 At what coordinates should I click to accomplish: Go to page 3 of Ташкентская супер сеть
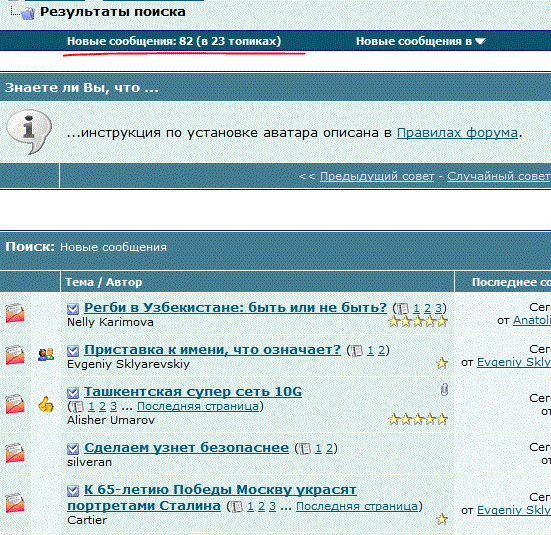pyautogui.click(x=113, y=407)
